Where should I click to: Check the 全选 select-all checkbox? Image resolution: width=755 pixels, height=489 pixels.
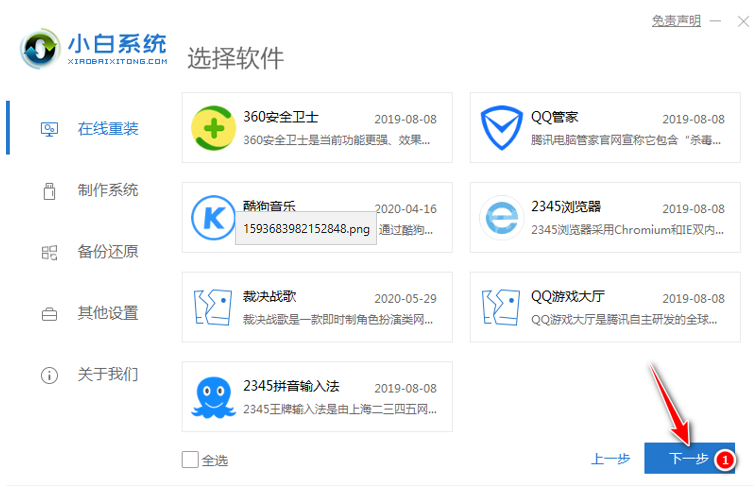tap(190, 460)
